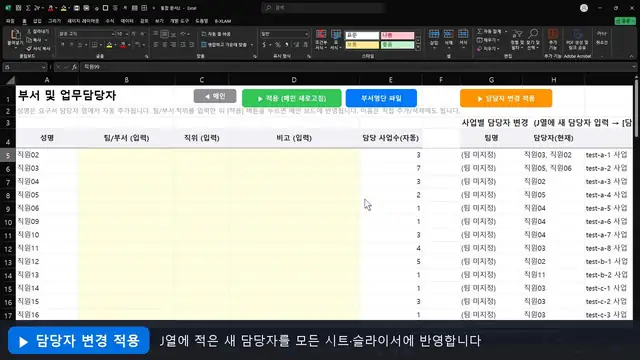Apply percent style format

pyautogui.click(x=278, y=44)
